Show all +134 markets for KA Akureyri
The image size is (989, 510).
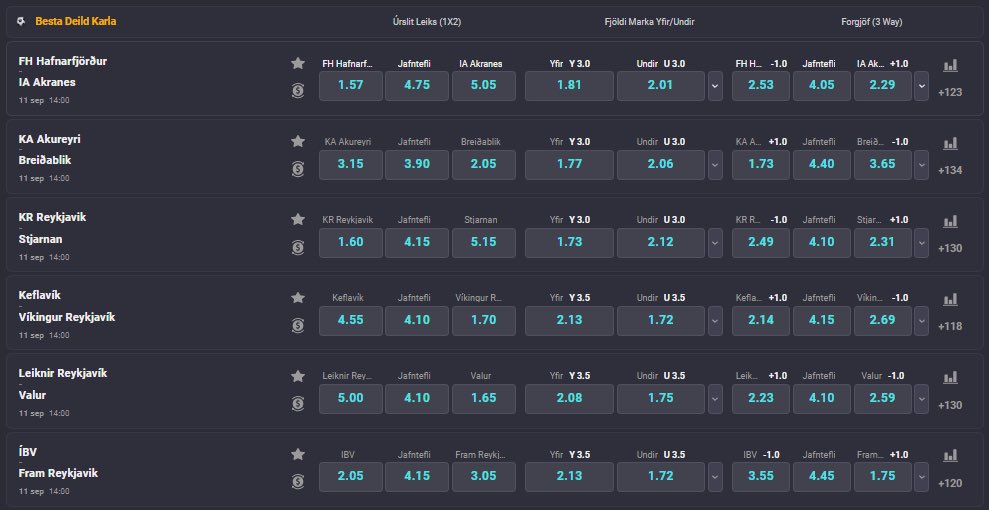coord(950,170)
